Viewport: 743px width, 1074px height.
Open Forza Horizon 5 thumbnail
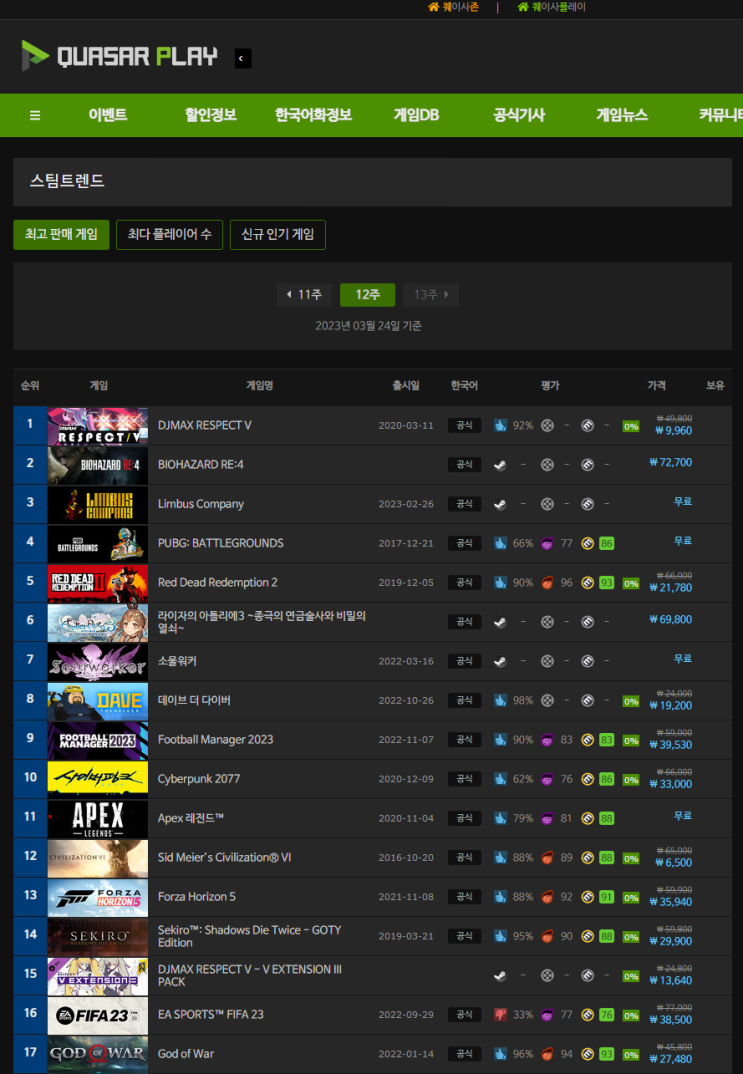point(97,897)
